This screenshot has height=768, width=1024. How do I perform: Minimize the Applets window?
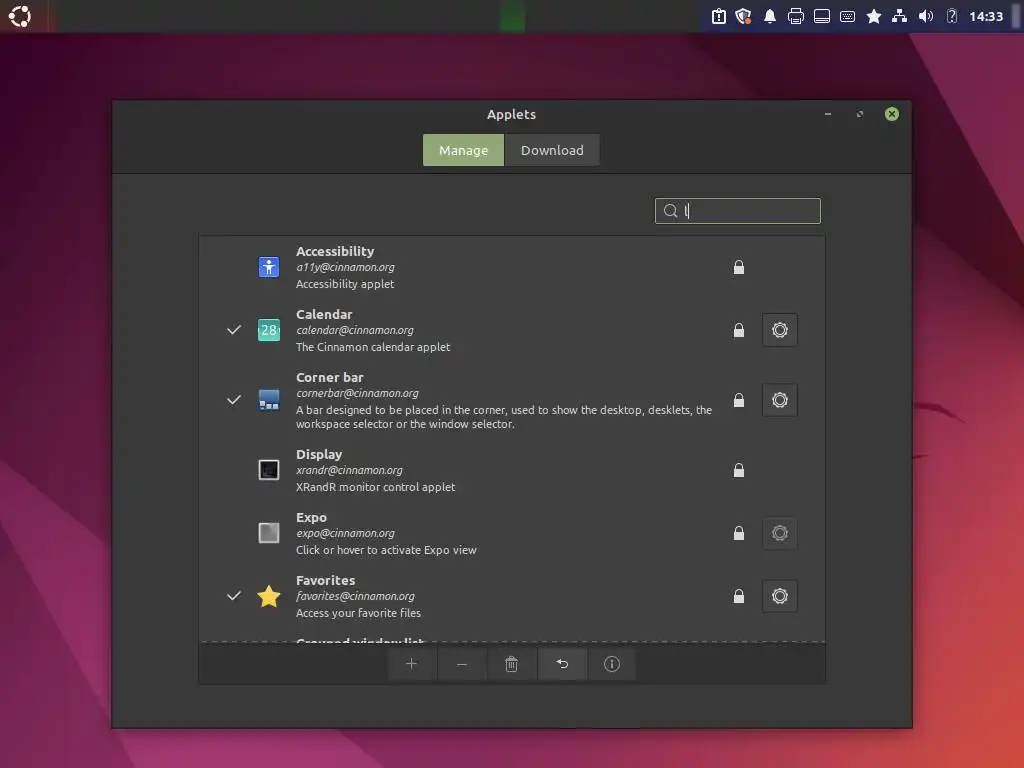pos(827,114)
